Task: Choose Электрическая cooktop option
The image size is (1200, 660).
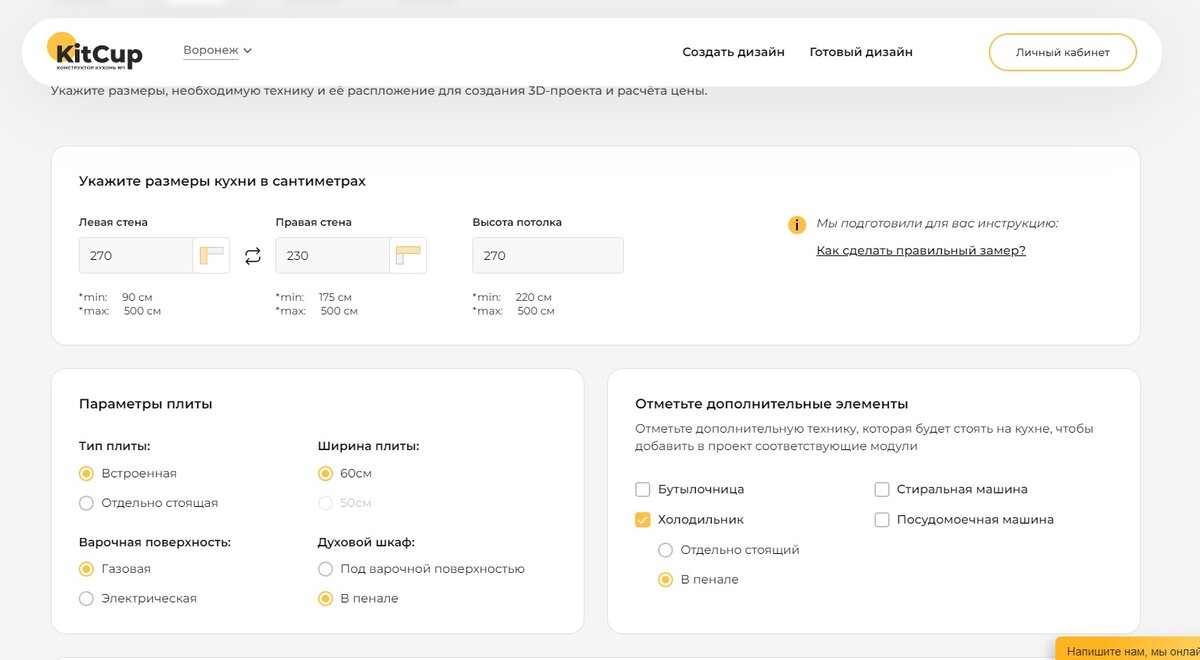Action: (x=87, y=599)
